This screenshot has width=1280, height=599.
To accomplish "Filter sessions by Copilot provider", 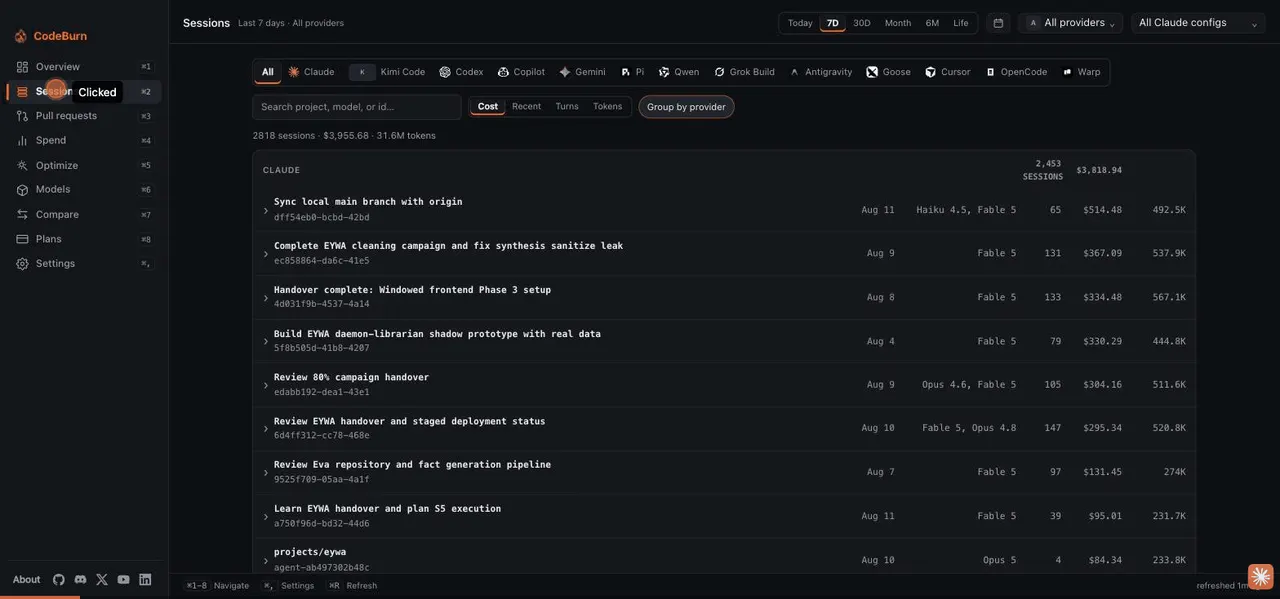I will click(521, 72).
